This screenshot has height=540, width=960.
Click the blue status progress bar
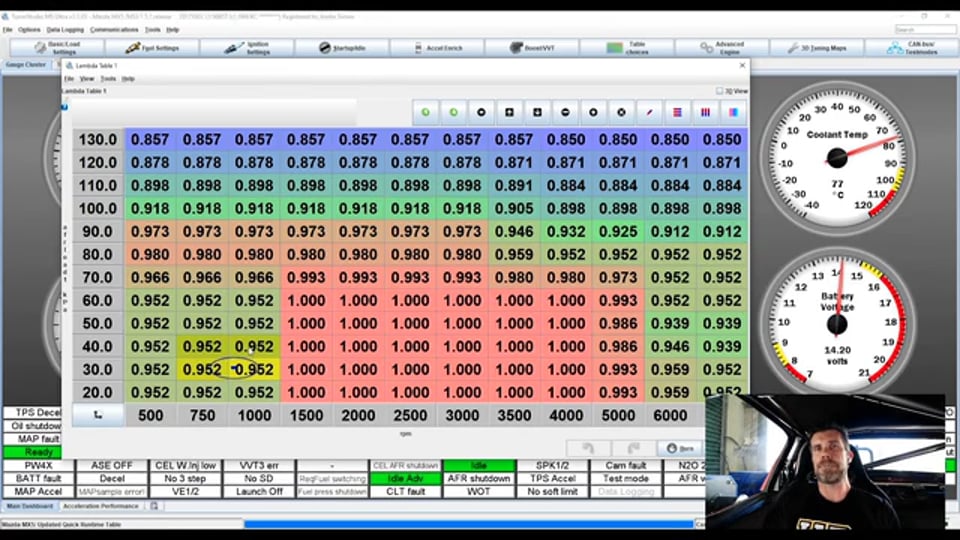[469, 524]
